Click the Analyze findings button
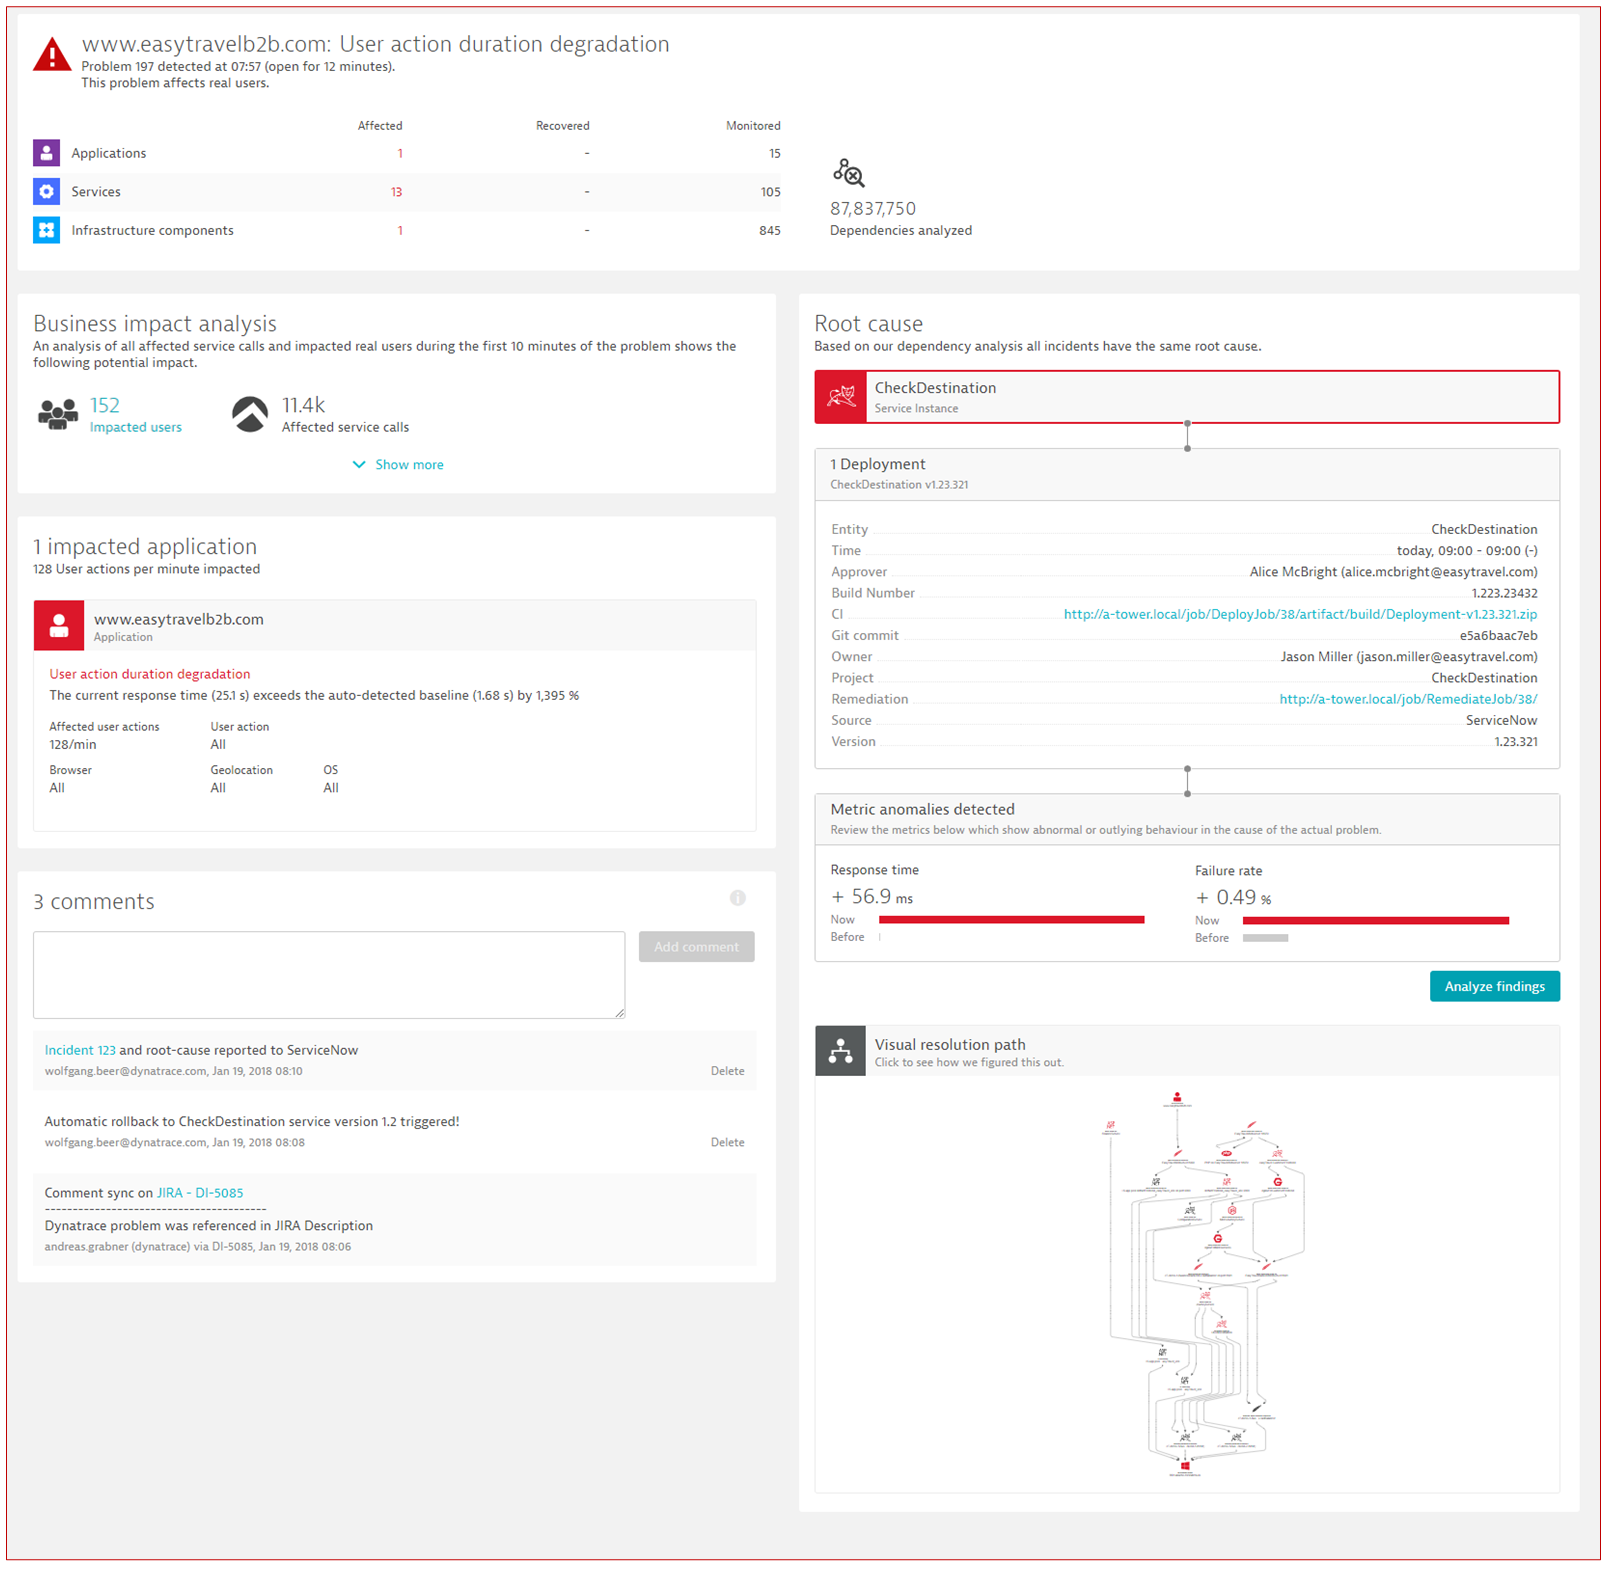 pyautogui.click(x=1494, y=986)
